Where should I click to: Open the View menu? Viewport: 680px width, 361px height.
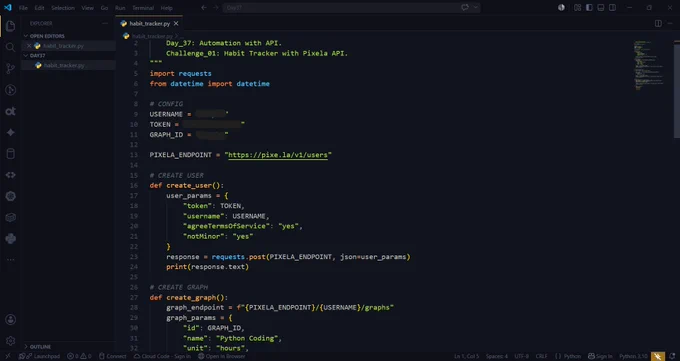[87, 8]
